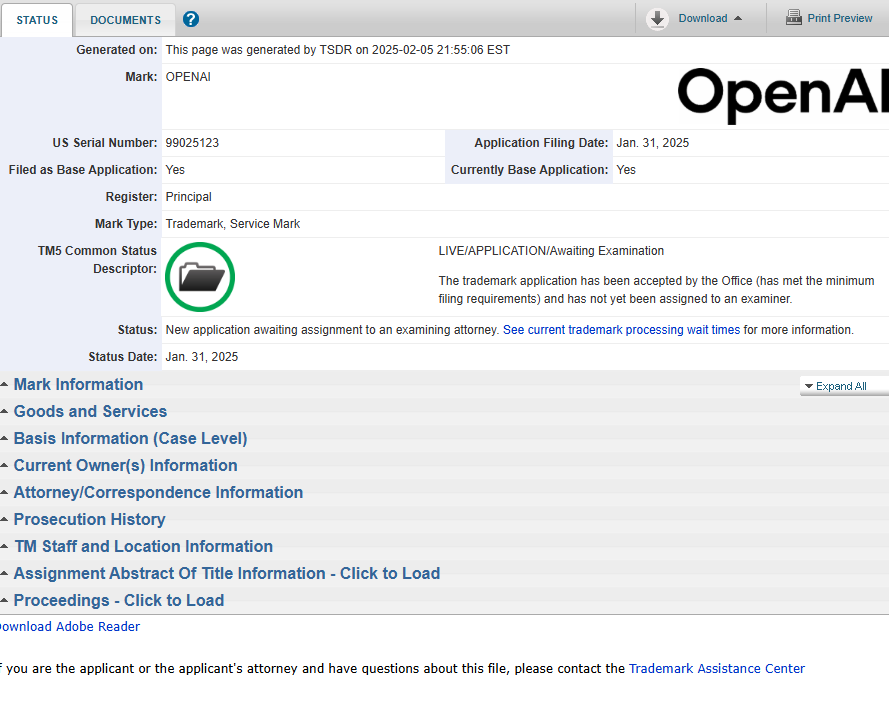Expand the Goods and Services section
Image resolution: width=889 pixels, height=706 pixels.
pos(90,412)
